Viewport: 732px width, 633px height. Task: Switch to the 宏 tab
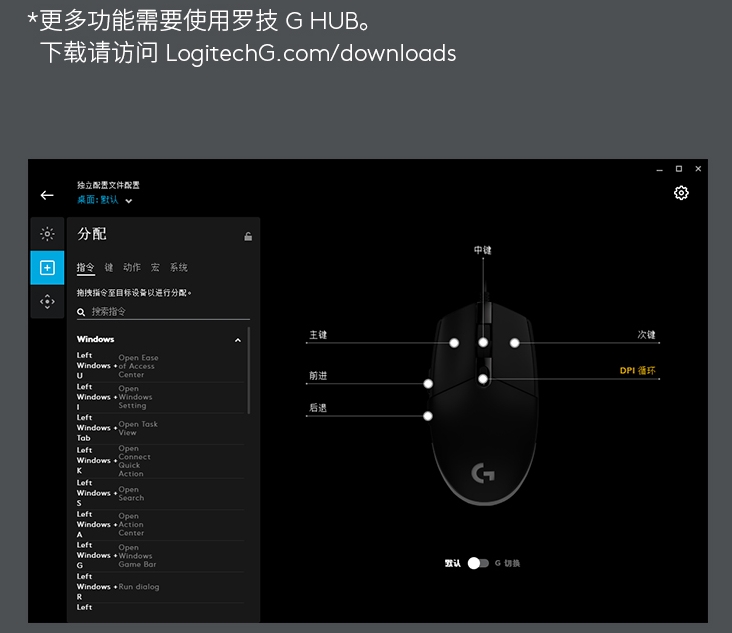click(x=155, y=267)
